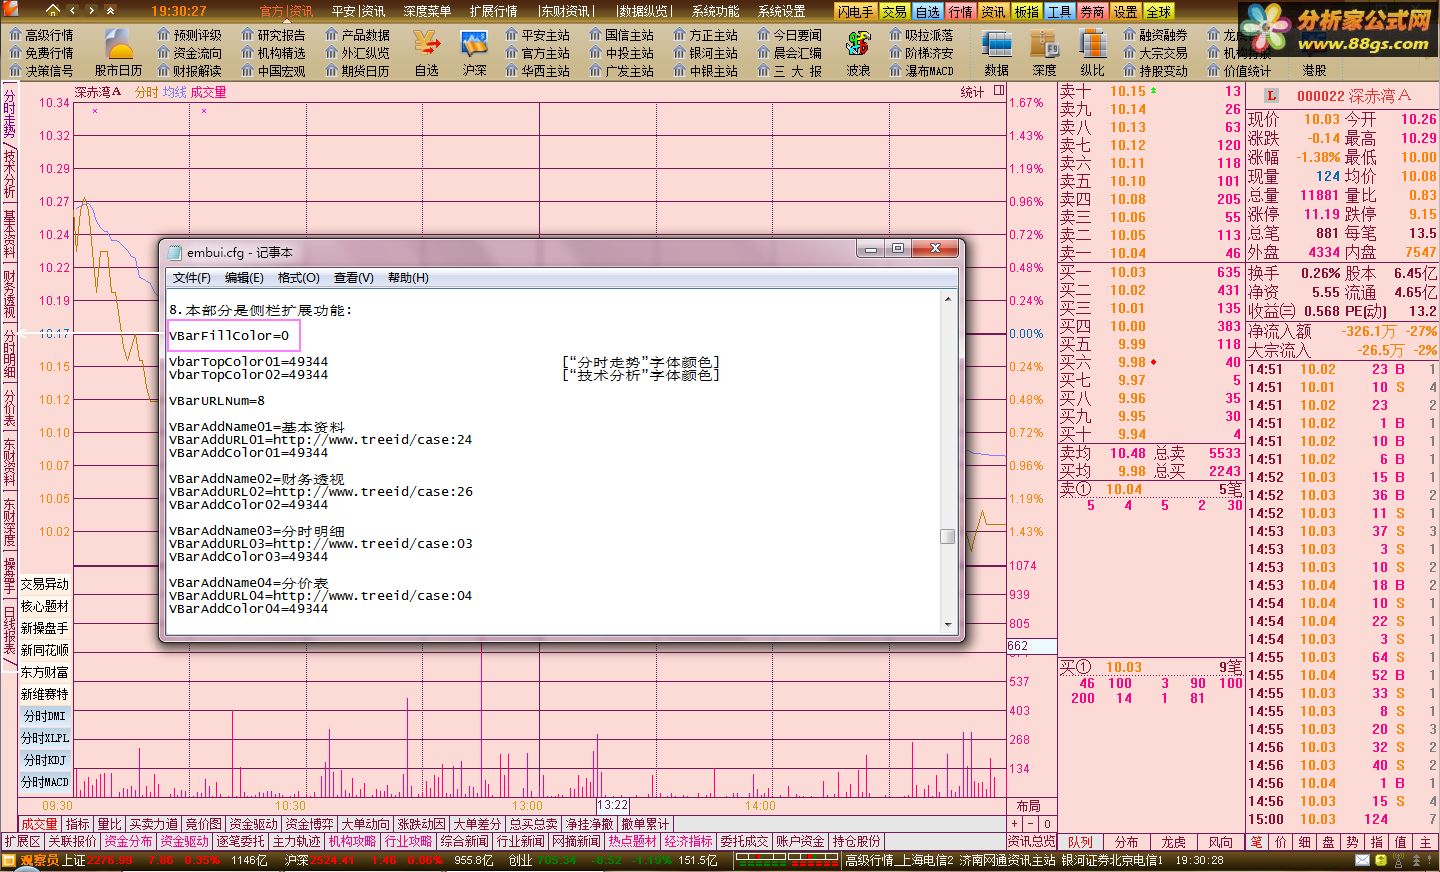The width and height of the screenshot is (1440, 872).
Task: Click the 扩展区 button at bottom-left
Action: click(23, 842)
